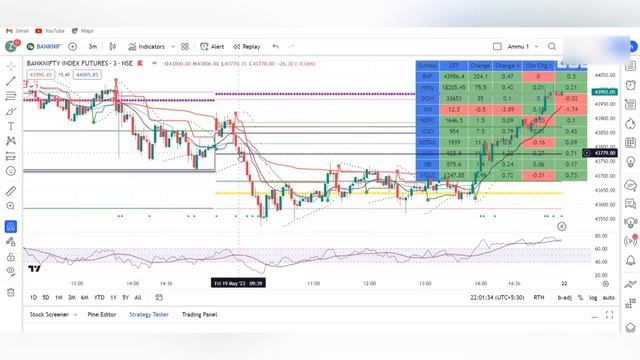
Task: Toggle auto scale button
Action: tap(609, 298)
